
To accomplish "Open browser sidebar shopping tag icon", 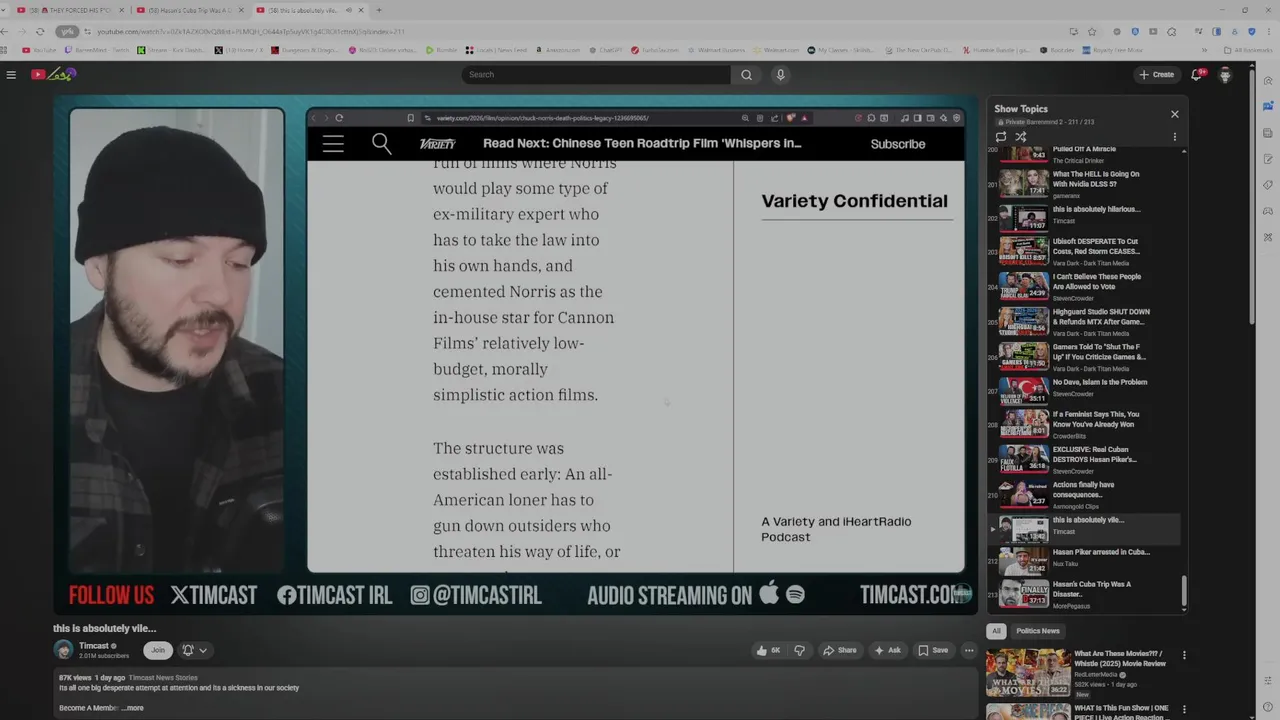I will click(x=1268, y=185).
